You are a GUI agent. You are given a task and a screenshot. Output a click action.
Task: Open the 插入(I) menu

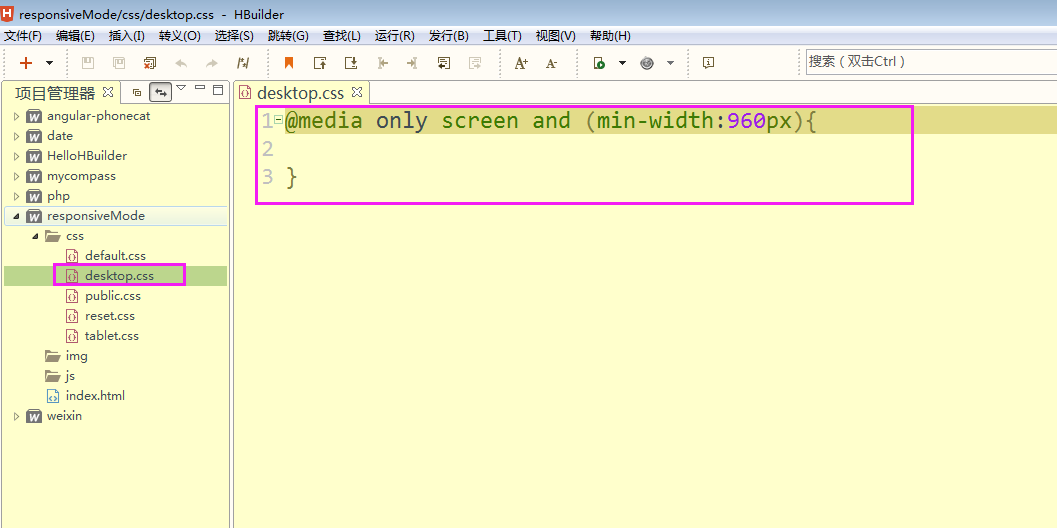126,36
